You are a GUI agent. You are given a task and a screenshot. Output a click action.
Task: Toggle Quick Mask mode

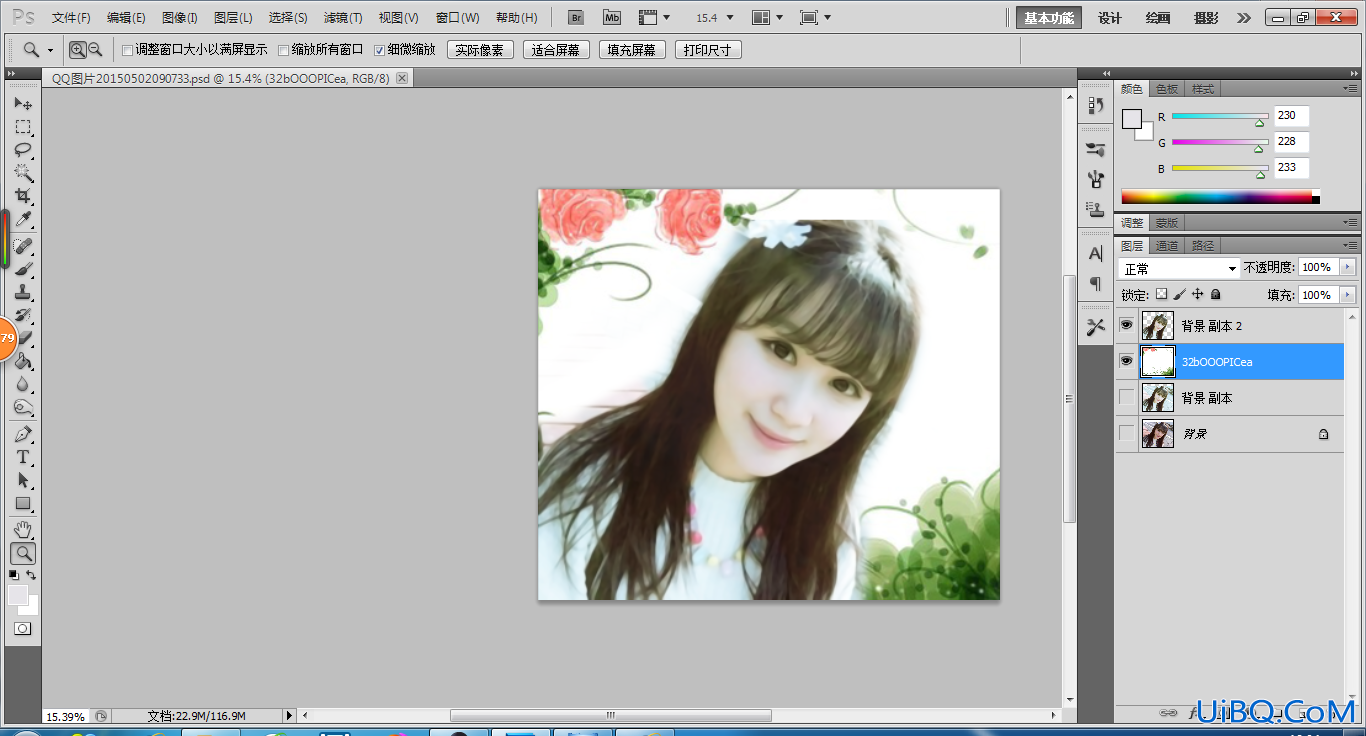22,629
